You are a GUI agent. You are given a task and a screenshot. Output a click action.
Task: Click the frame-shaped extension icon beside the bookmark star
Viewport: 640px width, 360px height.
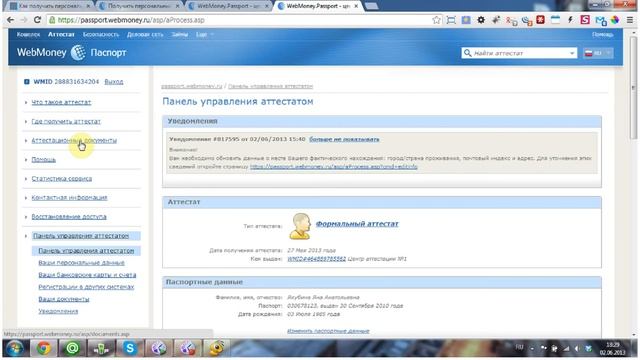(x=451, y=20)
